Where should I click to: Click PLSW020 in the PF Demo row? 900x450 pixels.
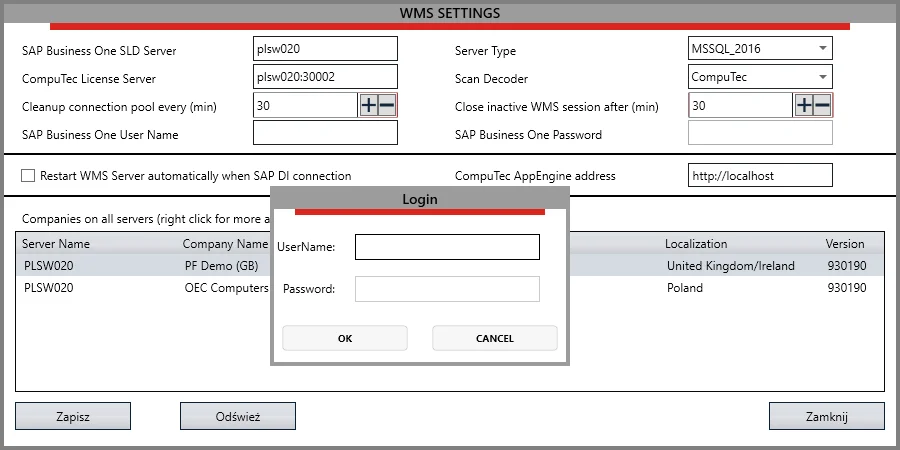(49, 266)
